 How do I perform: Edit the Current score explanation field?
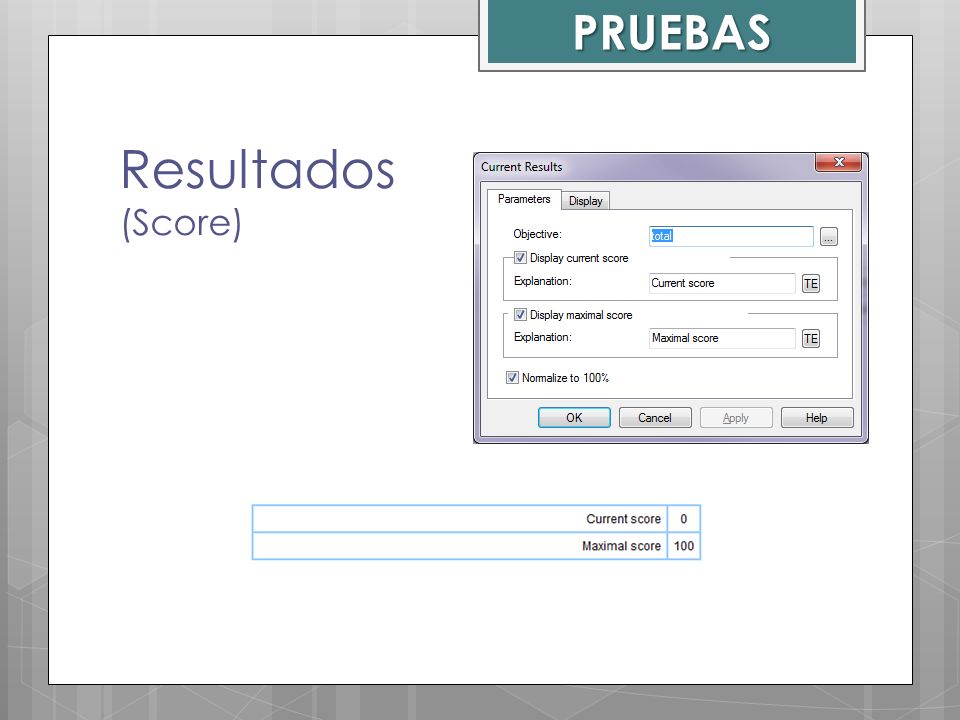722,283
